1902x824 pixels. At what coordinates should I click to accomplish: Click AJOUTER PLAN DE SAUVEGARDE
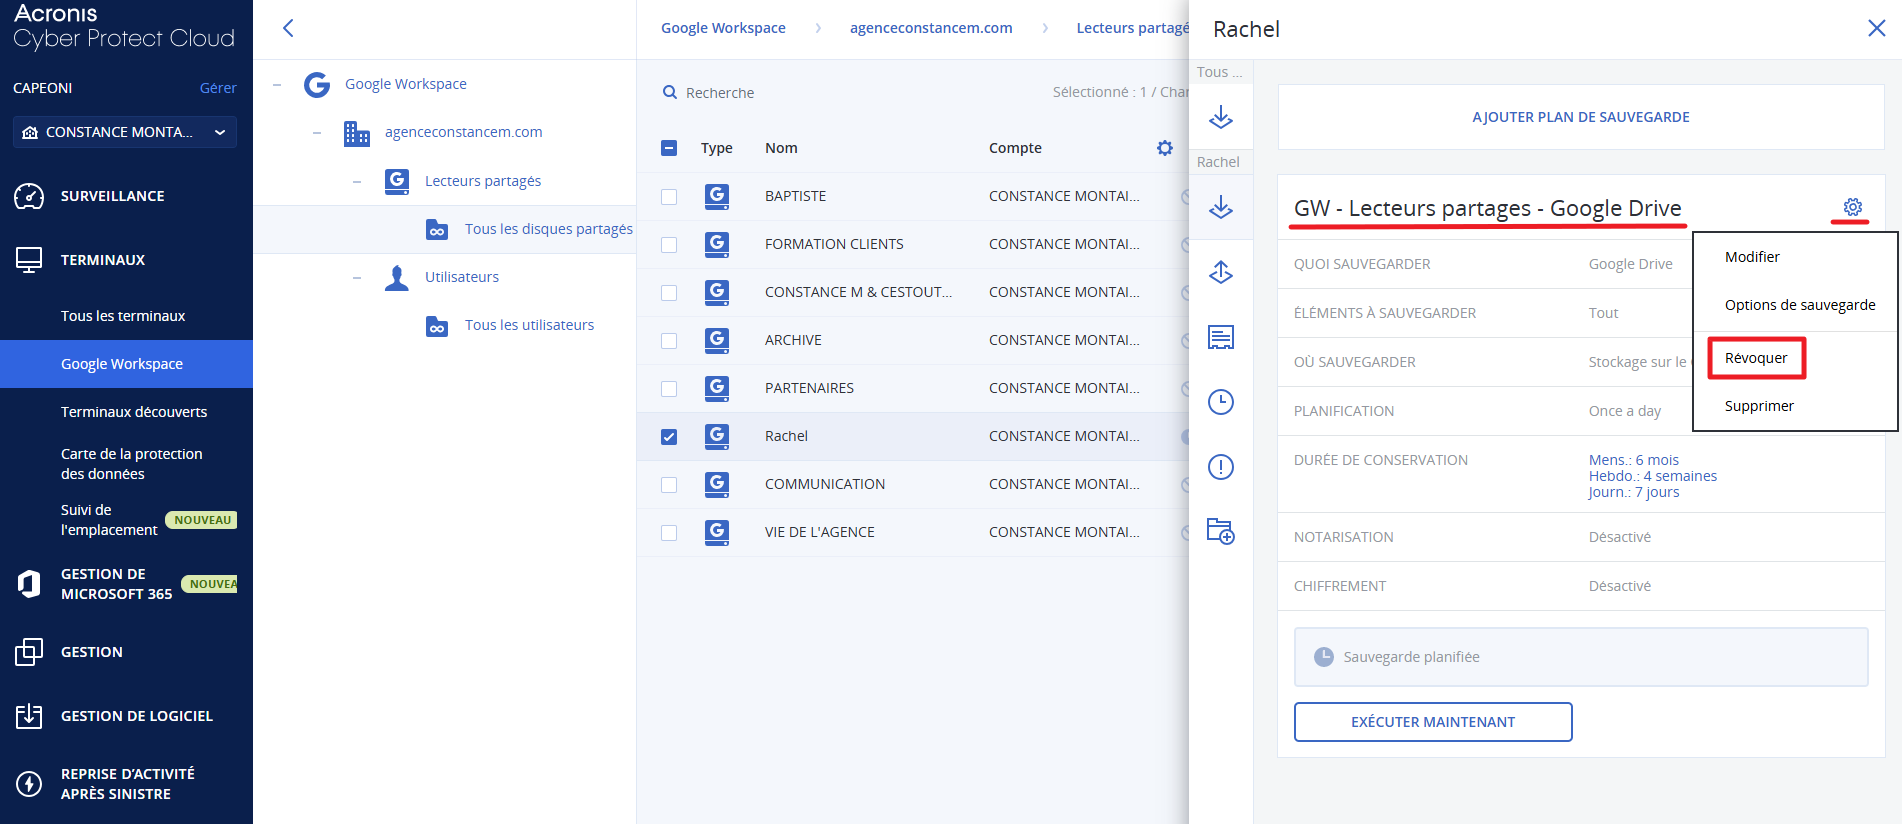(1581, 117)
